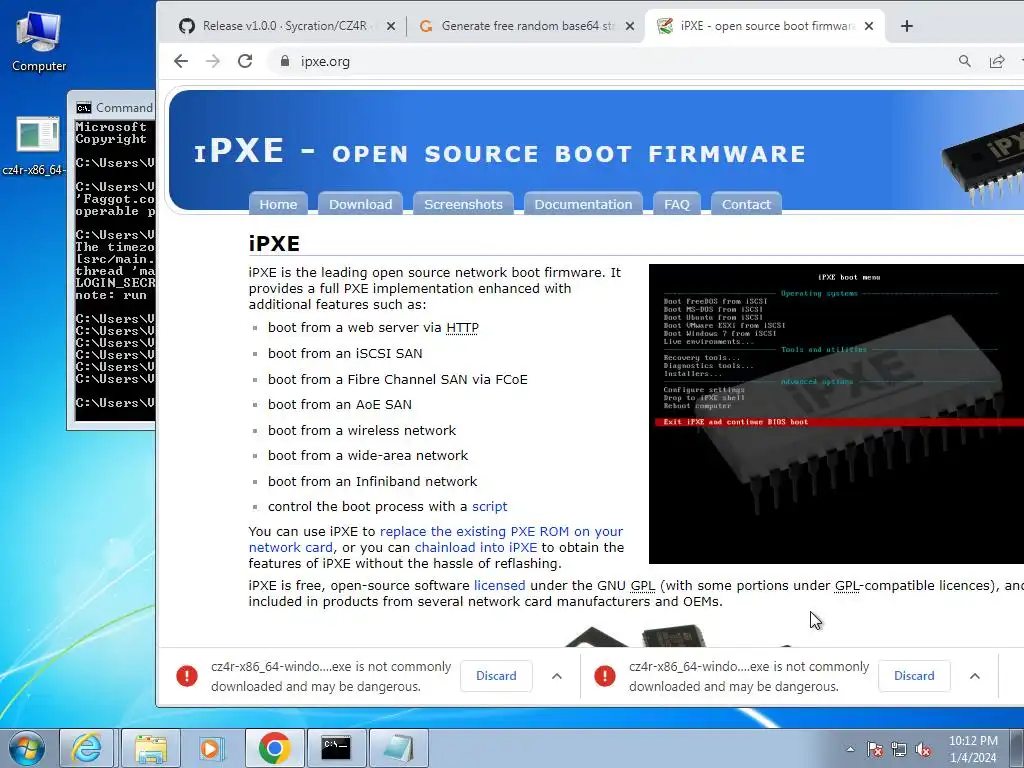Launch Internet Explorer from taskbar

click(87, 748)
